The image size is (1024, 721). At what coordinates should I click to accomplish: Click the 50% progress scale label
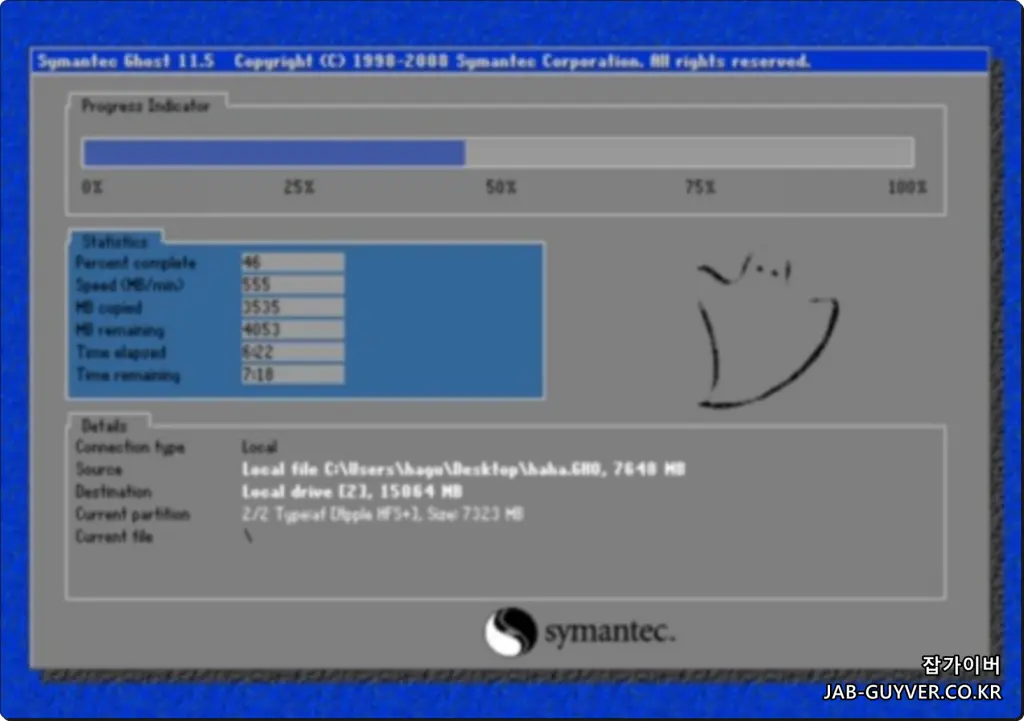pos(501,187)
